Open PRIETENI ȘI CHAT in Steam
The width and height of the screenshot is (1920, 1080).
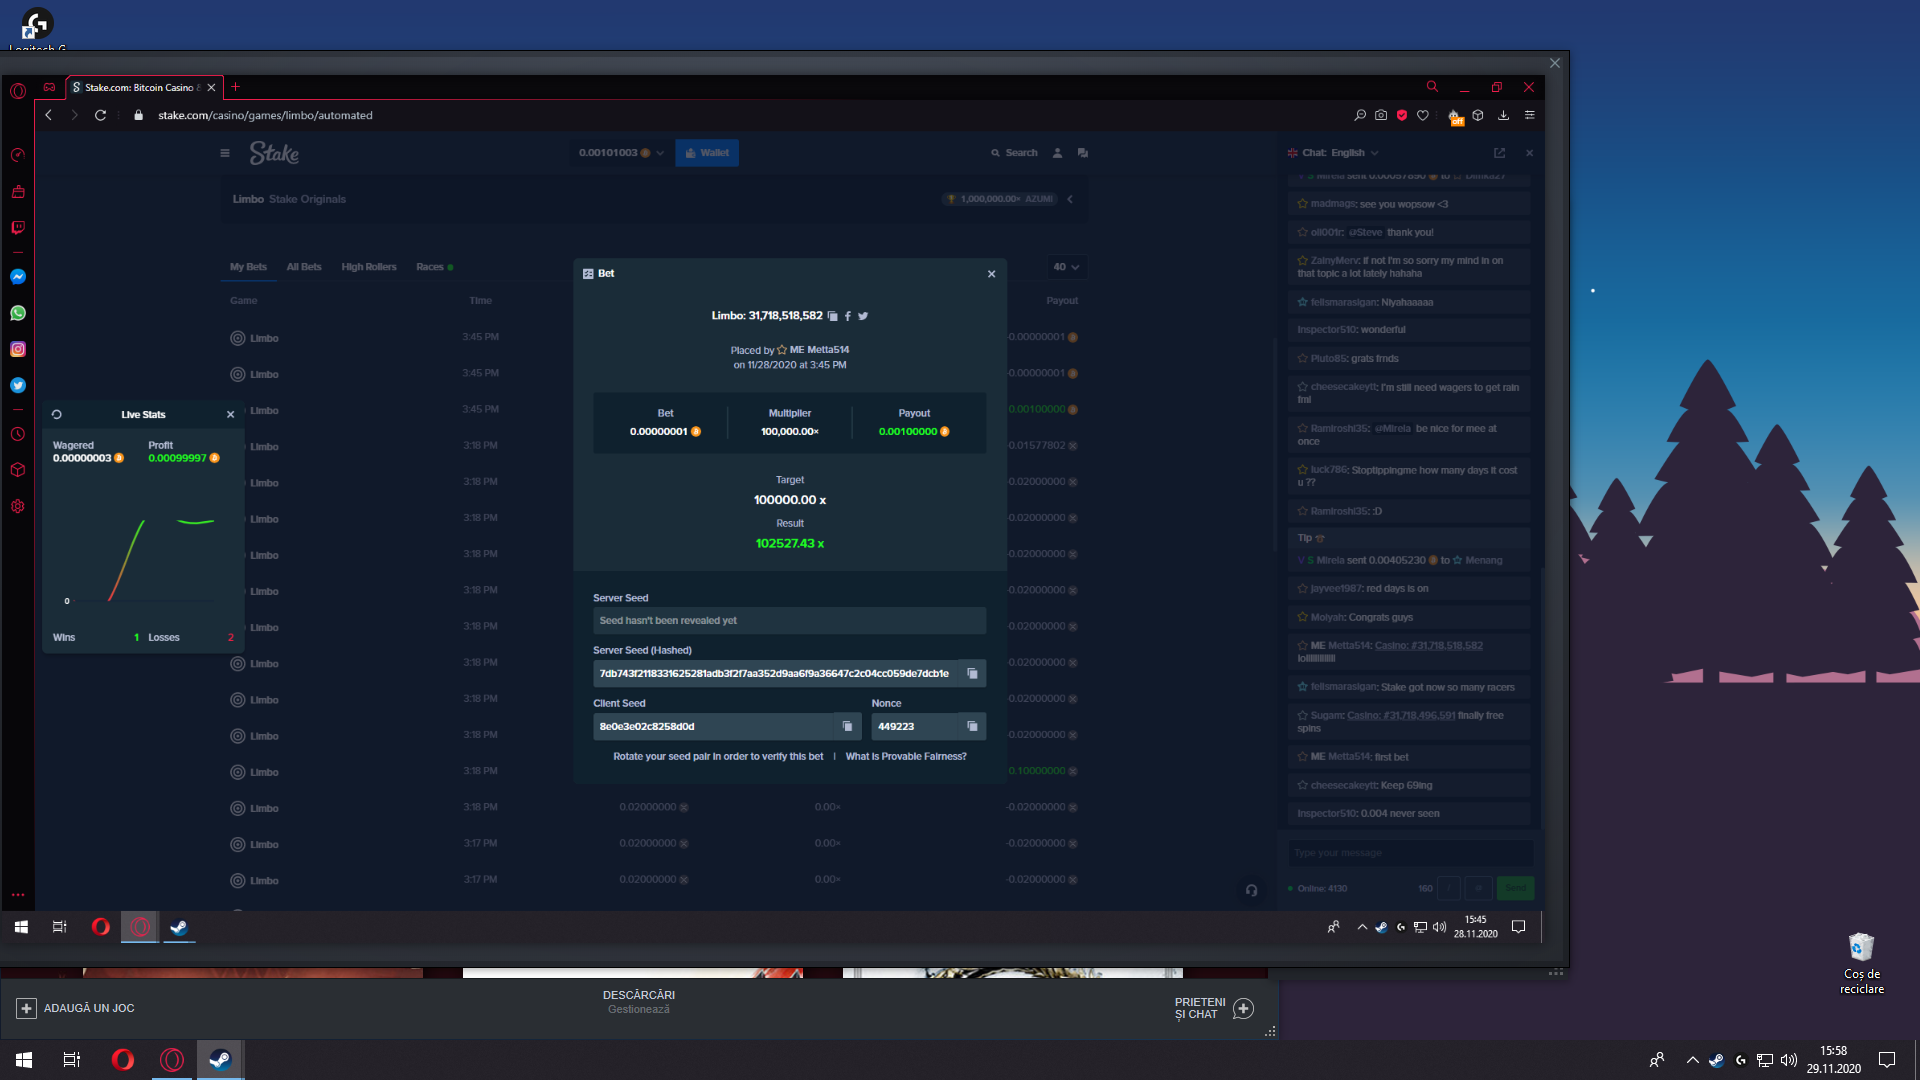click(x=1213, y=1008)
